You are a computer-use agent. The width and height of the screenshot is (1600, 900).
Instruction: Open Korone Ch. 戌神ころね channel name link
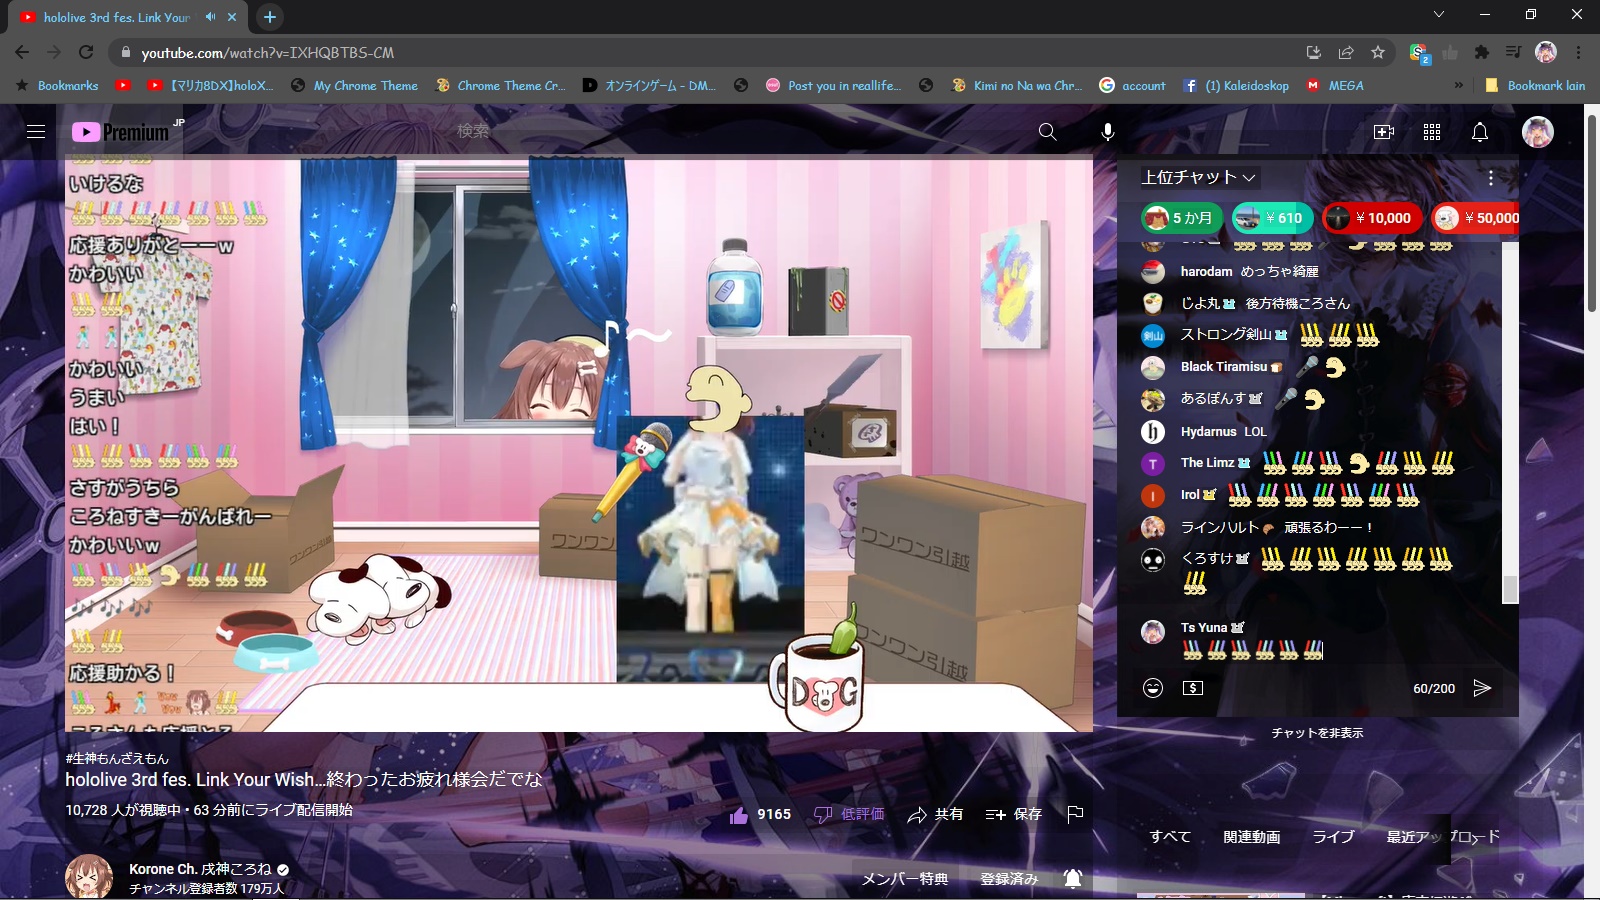click(200, 869)
